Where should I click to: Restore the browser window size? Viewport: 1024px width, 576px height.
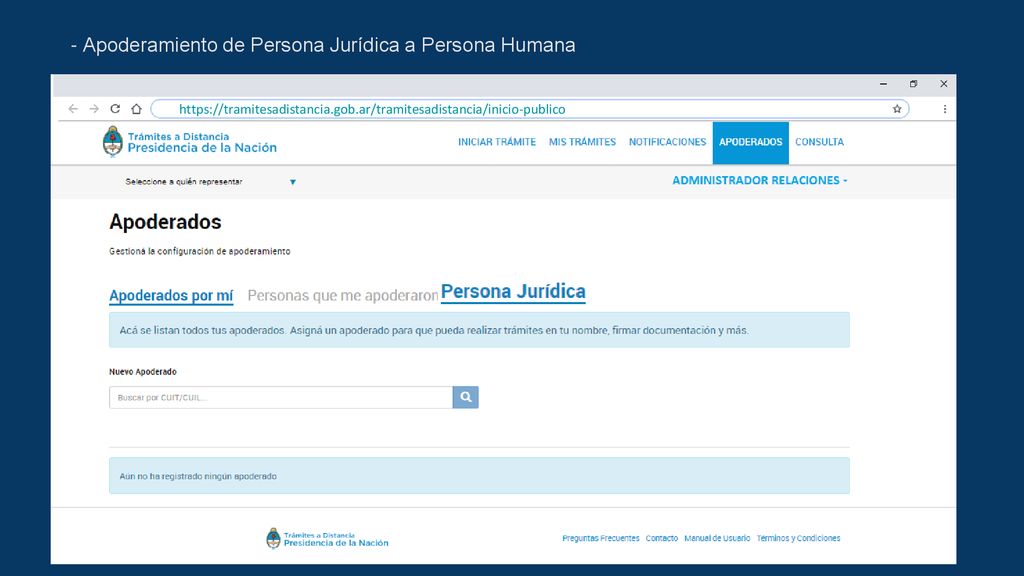pyautogui.click(x=913, y=84)
